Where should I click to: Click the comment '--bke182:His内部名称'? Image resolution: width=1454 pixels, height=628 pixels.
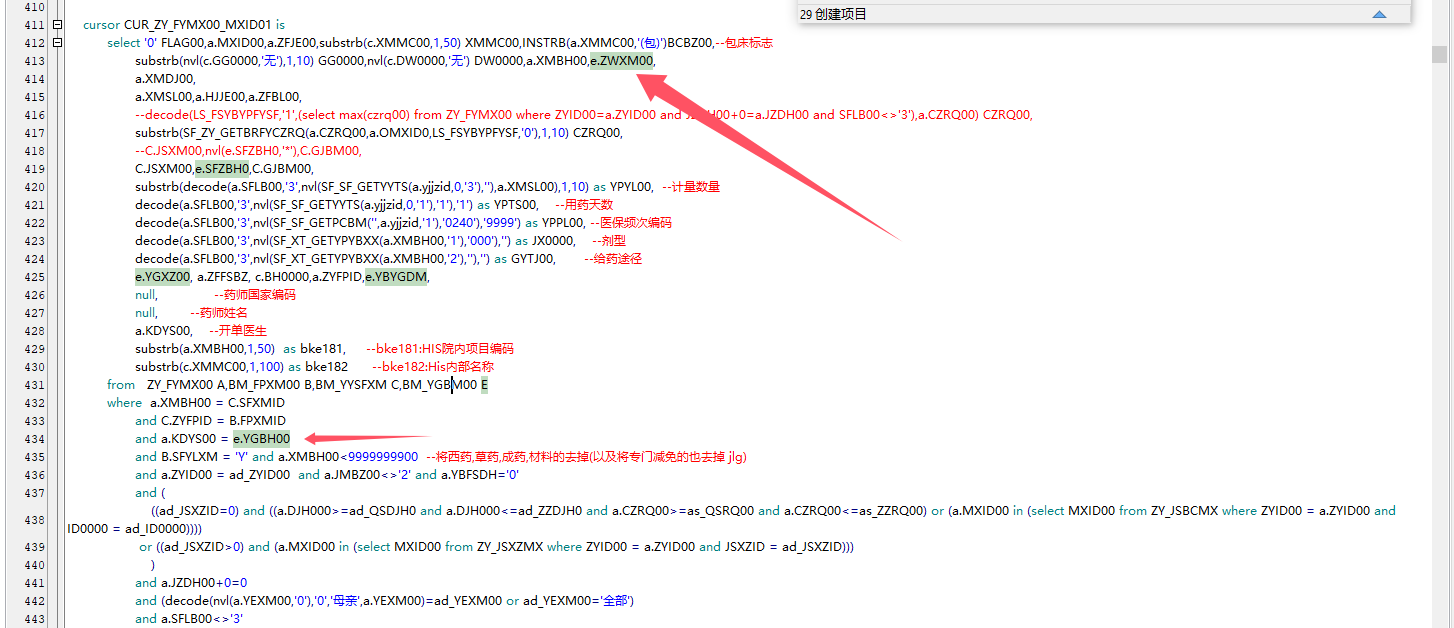coord(432,367)
